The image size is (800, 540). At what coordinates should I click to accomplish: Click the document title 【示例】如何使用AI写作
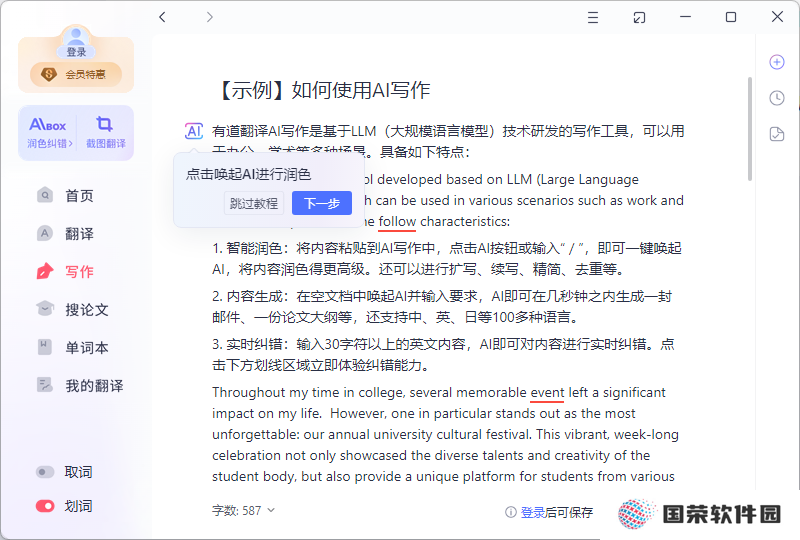pyautogui.click(x=325, y=90)
